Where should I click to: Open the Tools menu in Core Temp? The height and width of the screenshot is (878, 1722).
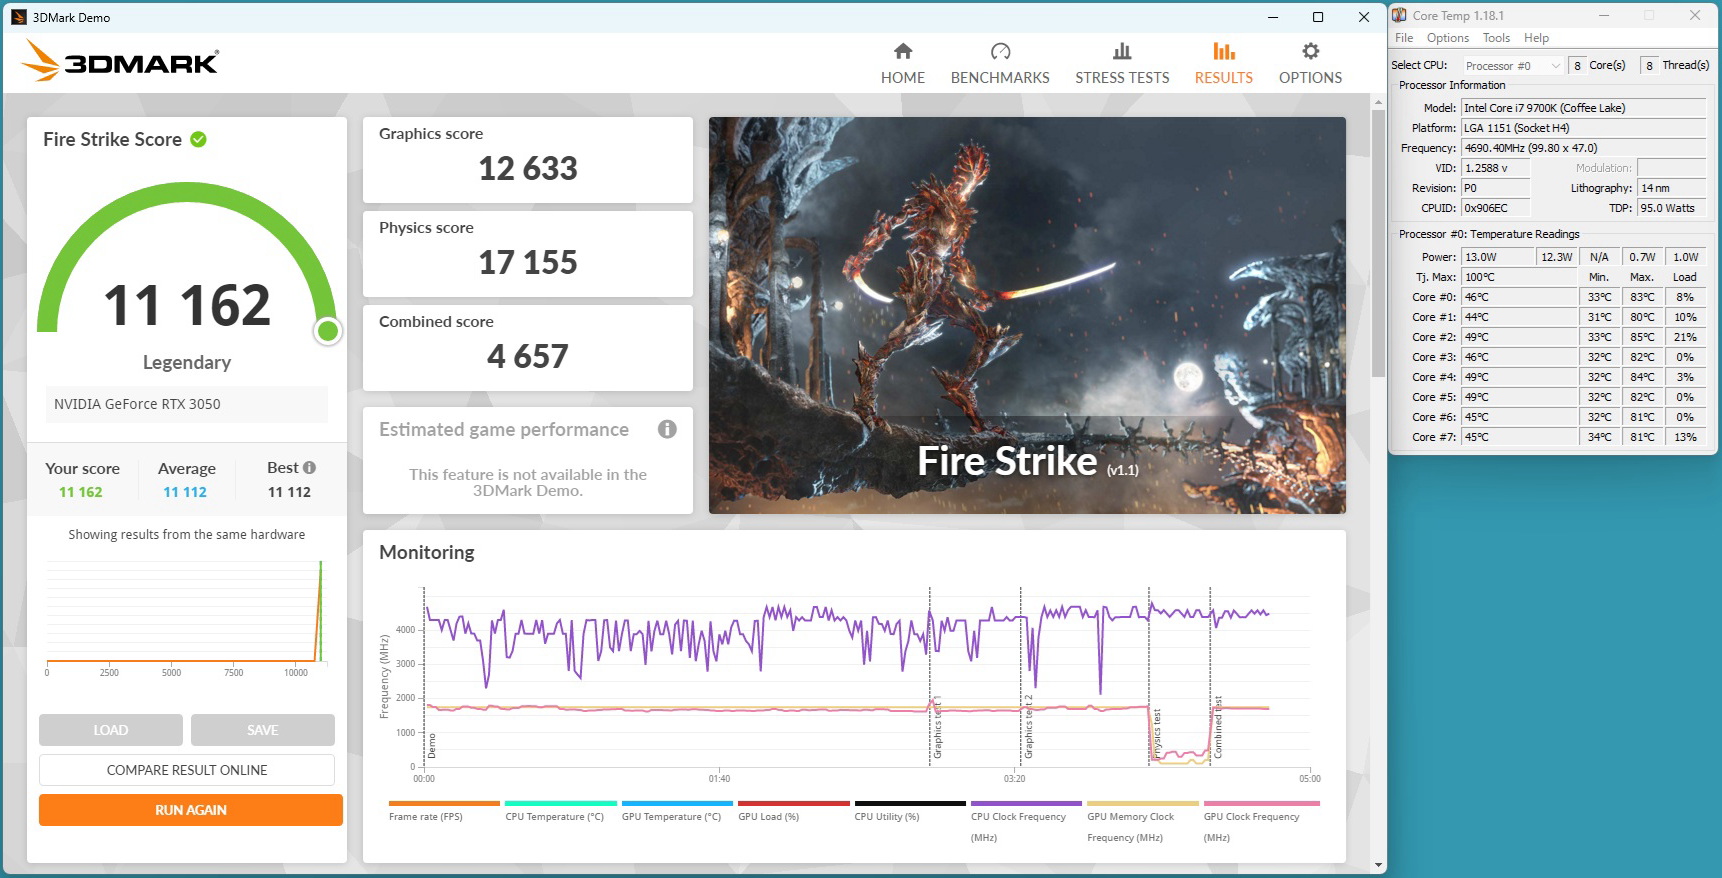pos(1496,38)
